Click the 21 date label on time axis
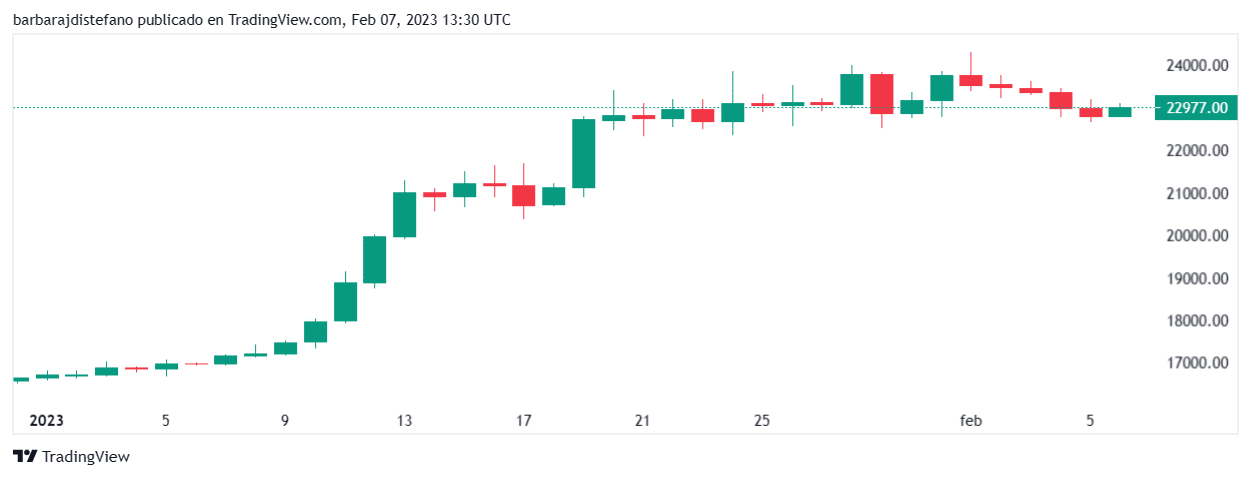 click(642, 421)
